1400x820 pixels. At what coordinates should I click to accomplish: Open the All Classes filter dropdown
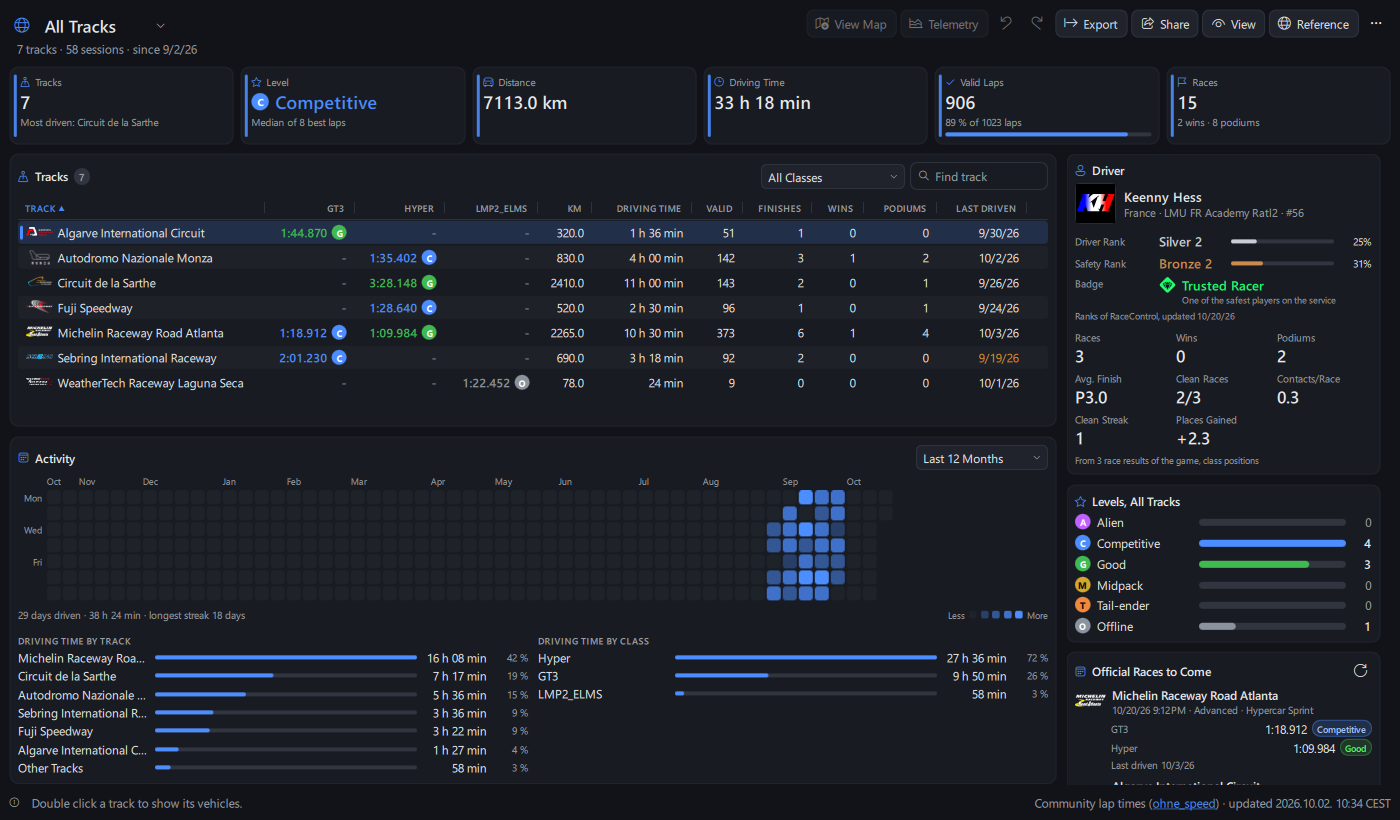[832, 177]
